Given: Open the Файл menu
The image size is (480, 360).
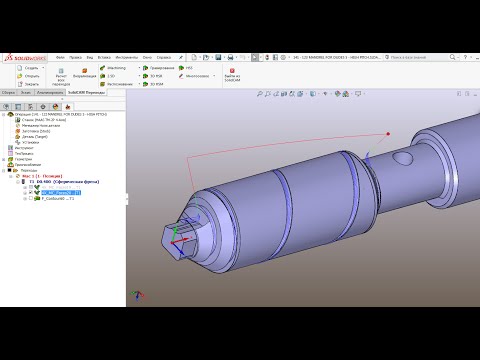Looking at the screenshot, I should coord(60,57).
